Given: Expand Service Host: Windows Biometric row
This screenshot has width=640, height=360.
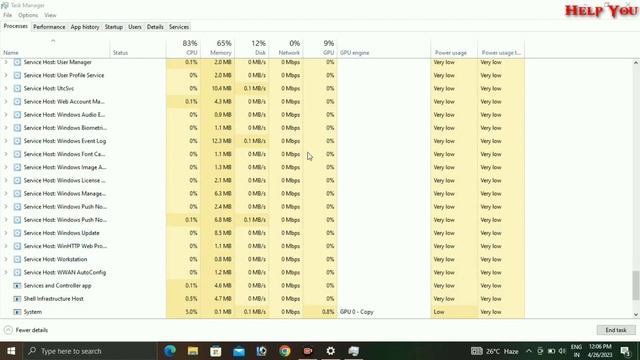Looking at the screenshot, I should 6,128.
